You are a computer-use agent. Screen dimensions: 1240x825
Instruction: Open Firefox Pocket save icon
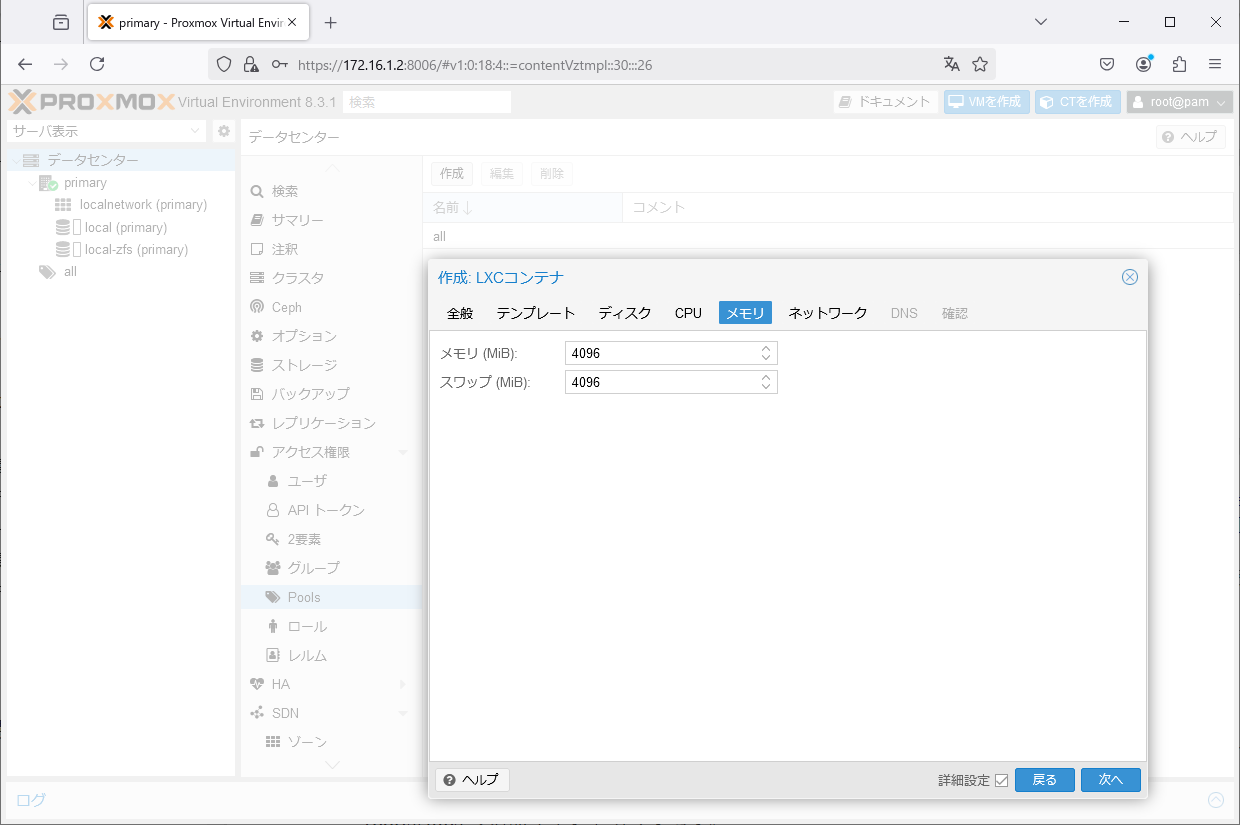coord(1107,64)
